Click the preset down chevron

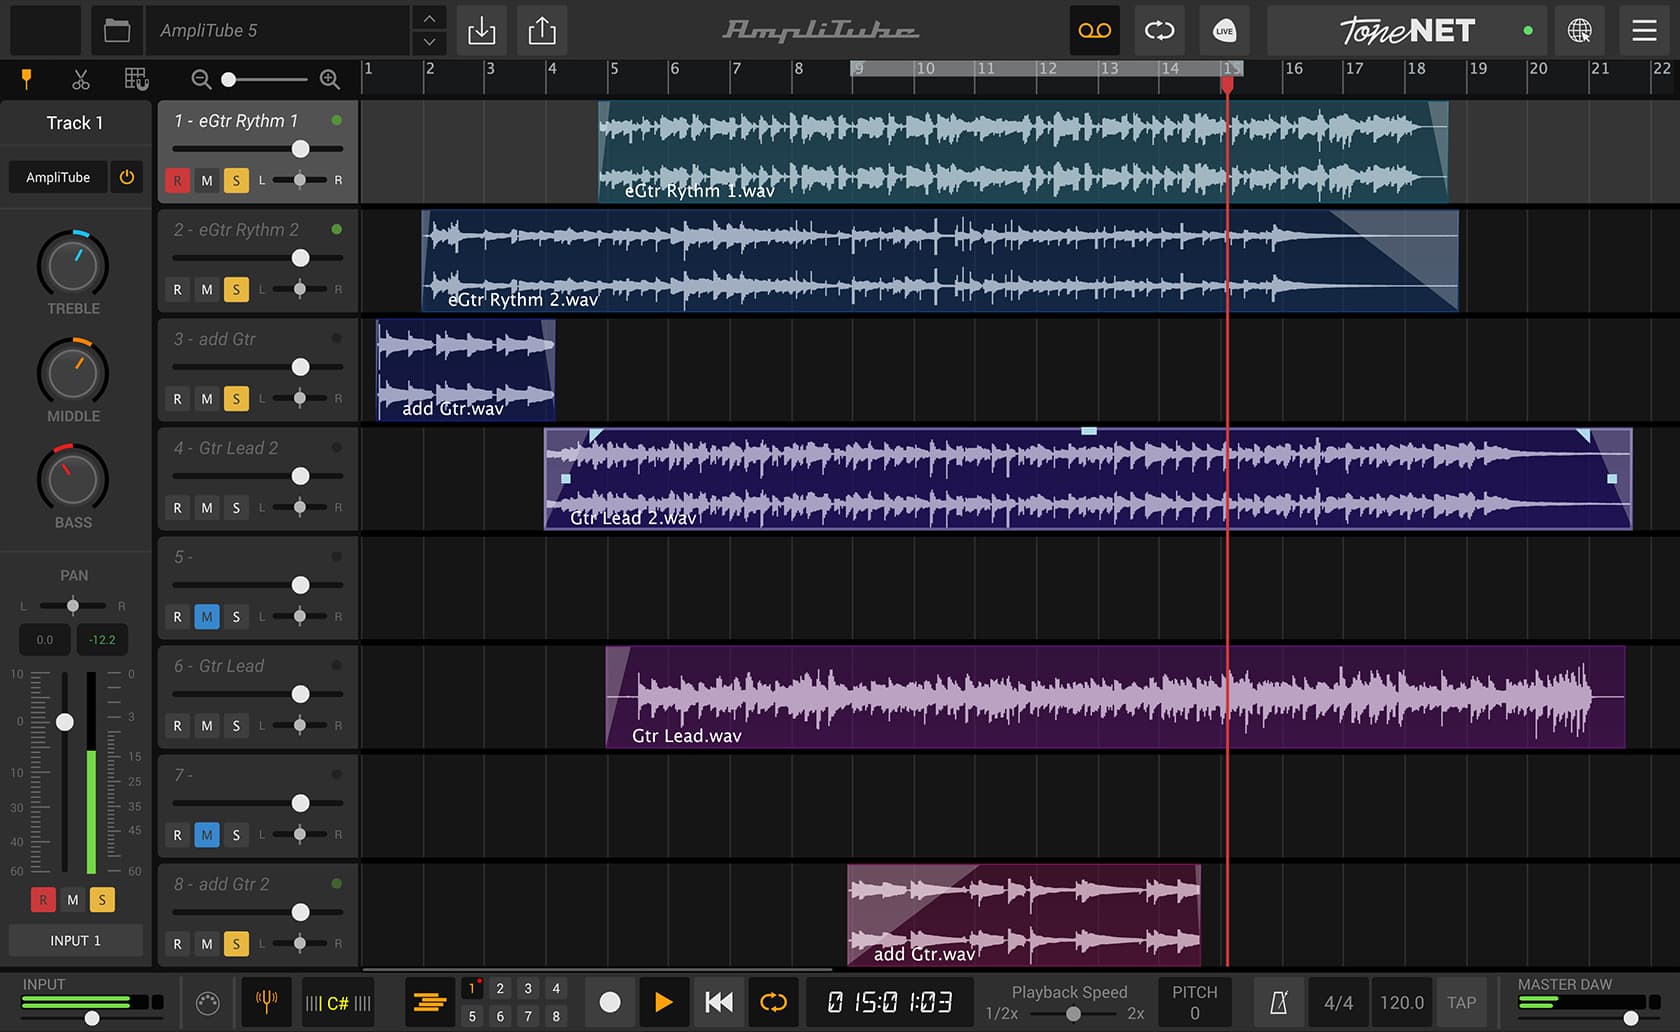point(428,43)
